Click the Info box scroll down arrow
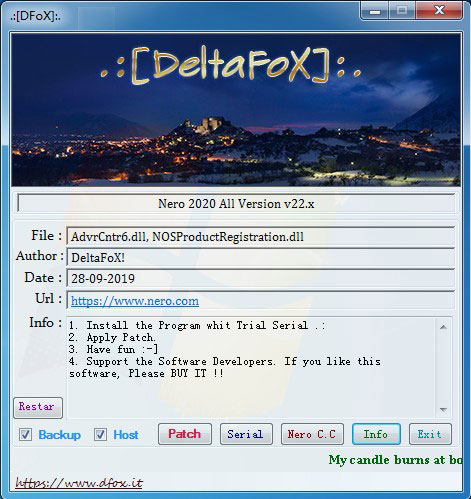Screen dimensions: 471x499 pos(443,410)
